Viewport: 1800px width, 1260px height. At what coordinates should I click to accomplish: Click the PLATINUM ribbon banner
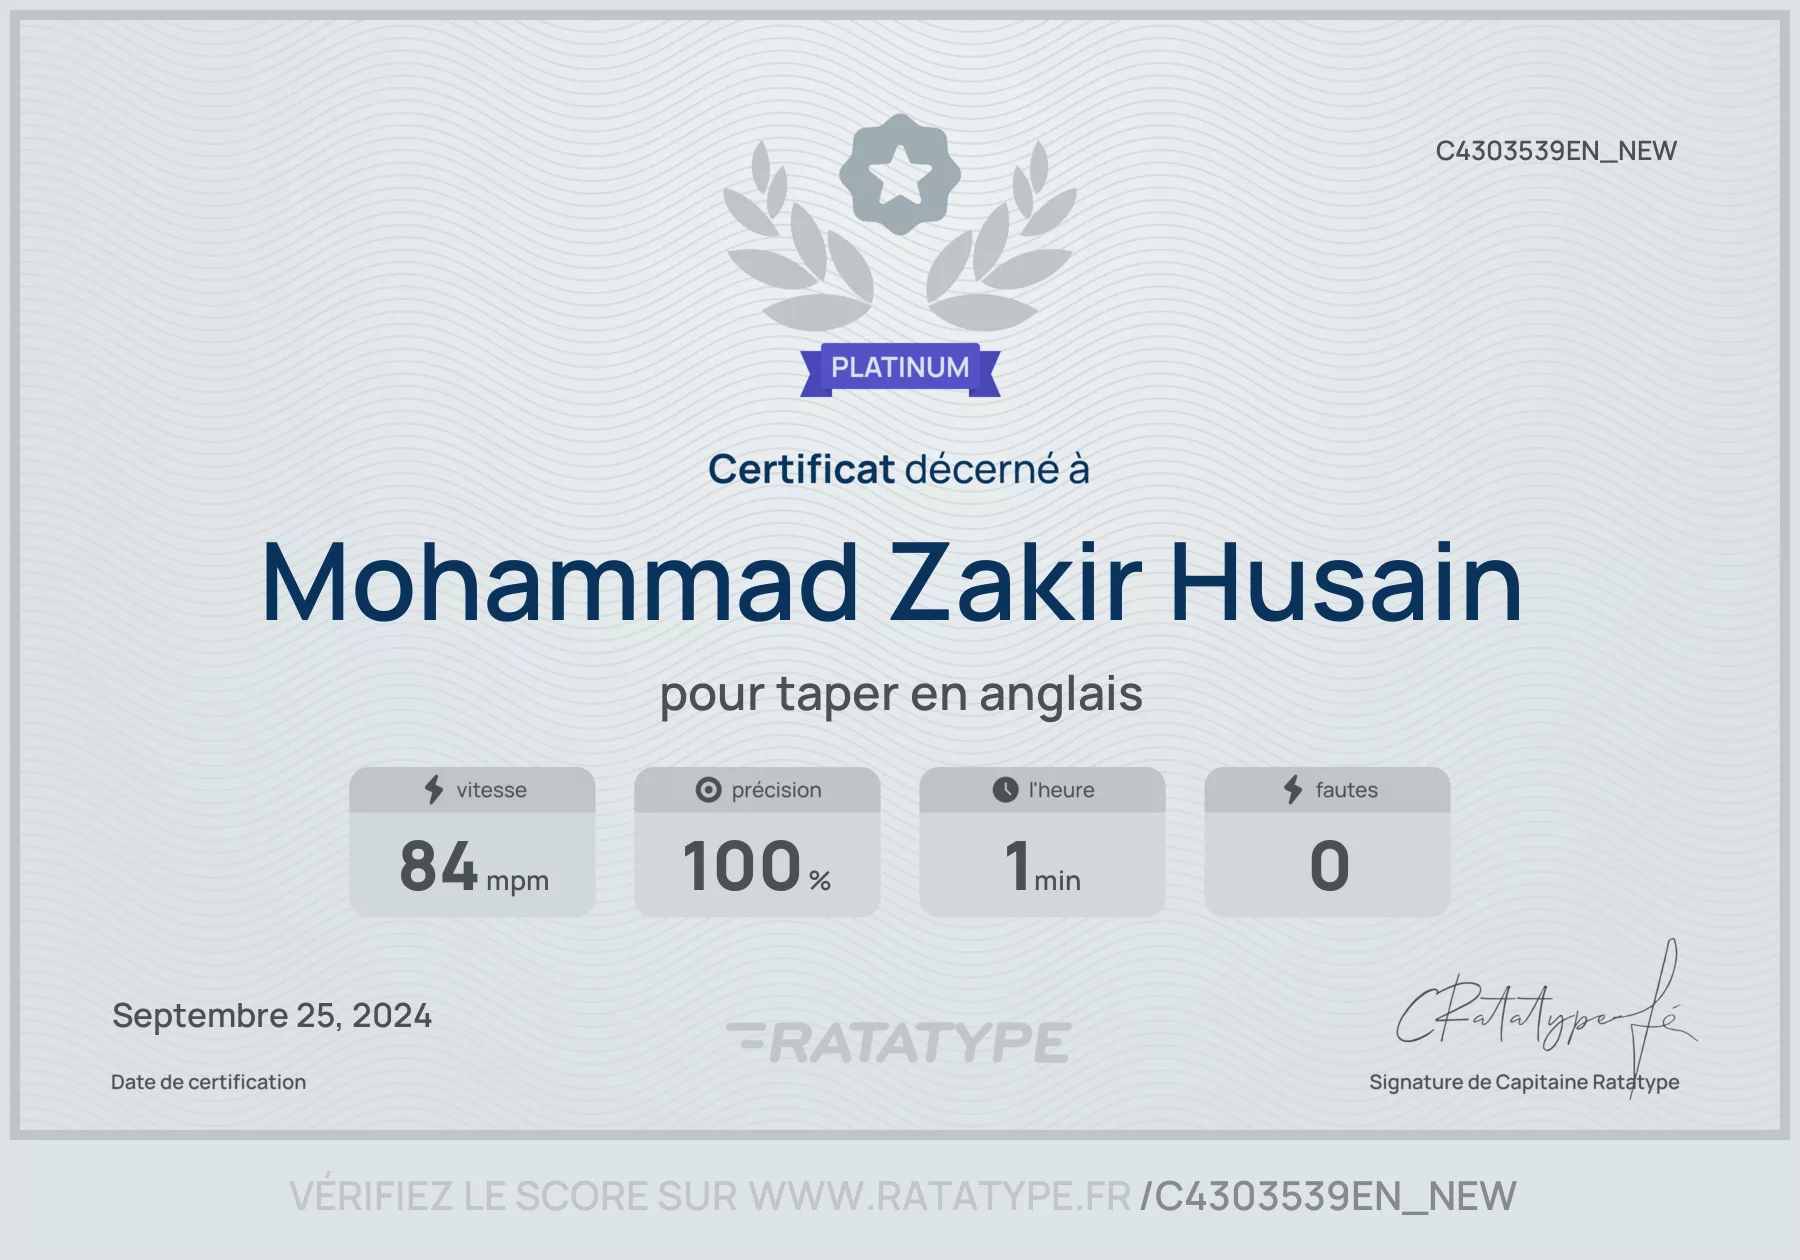point(900,369)
